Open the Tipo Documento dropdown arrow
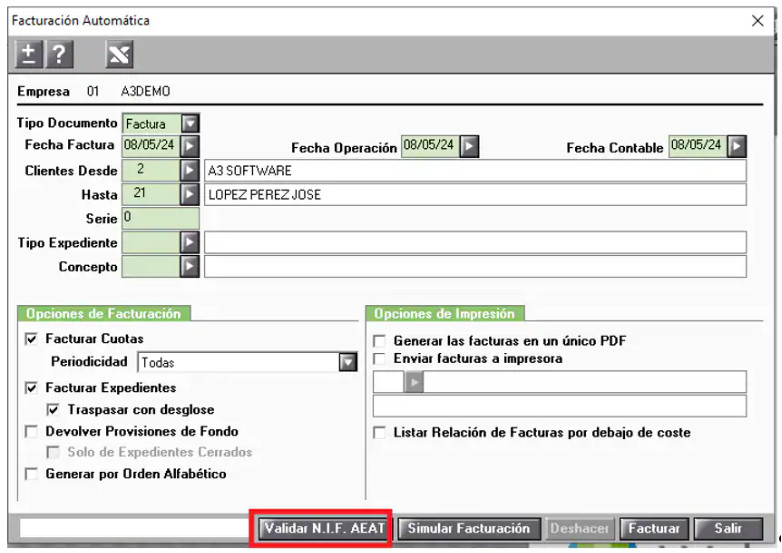 [x=190, y=123]
